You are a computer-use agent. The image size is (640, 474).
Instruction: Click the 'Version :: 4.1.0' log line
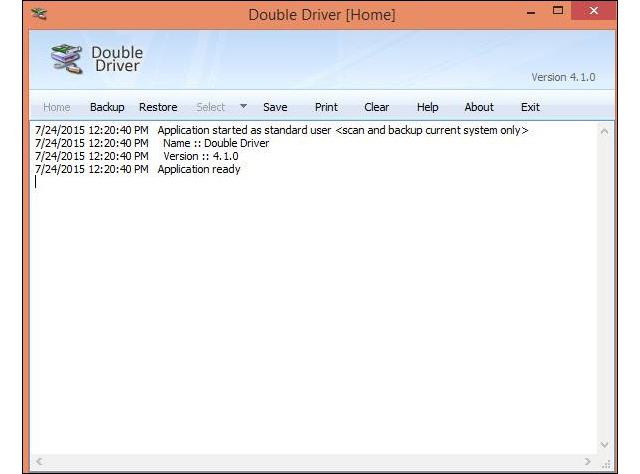point(136,156)
